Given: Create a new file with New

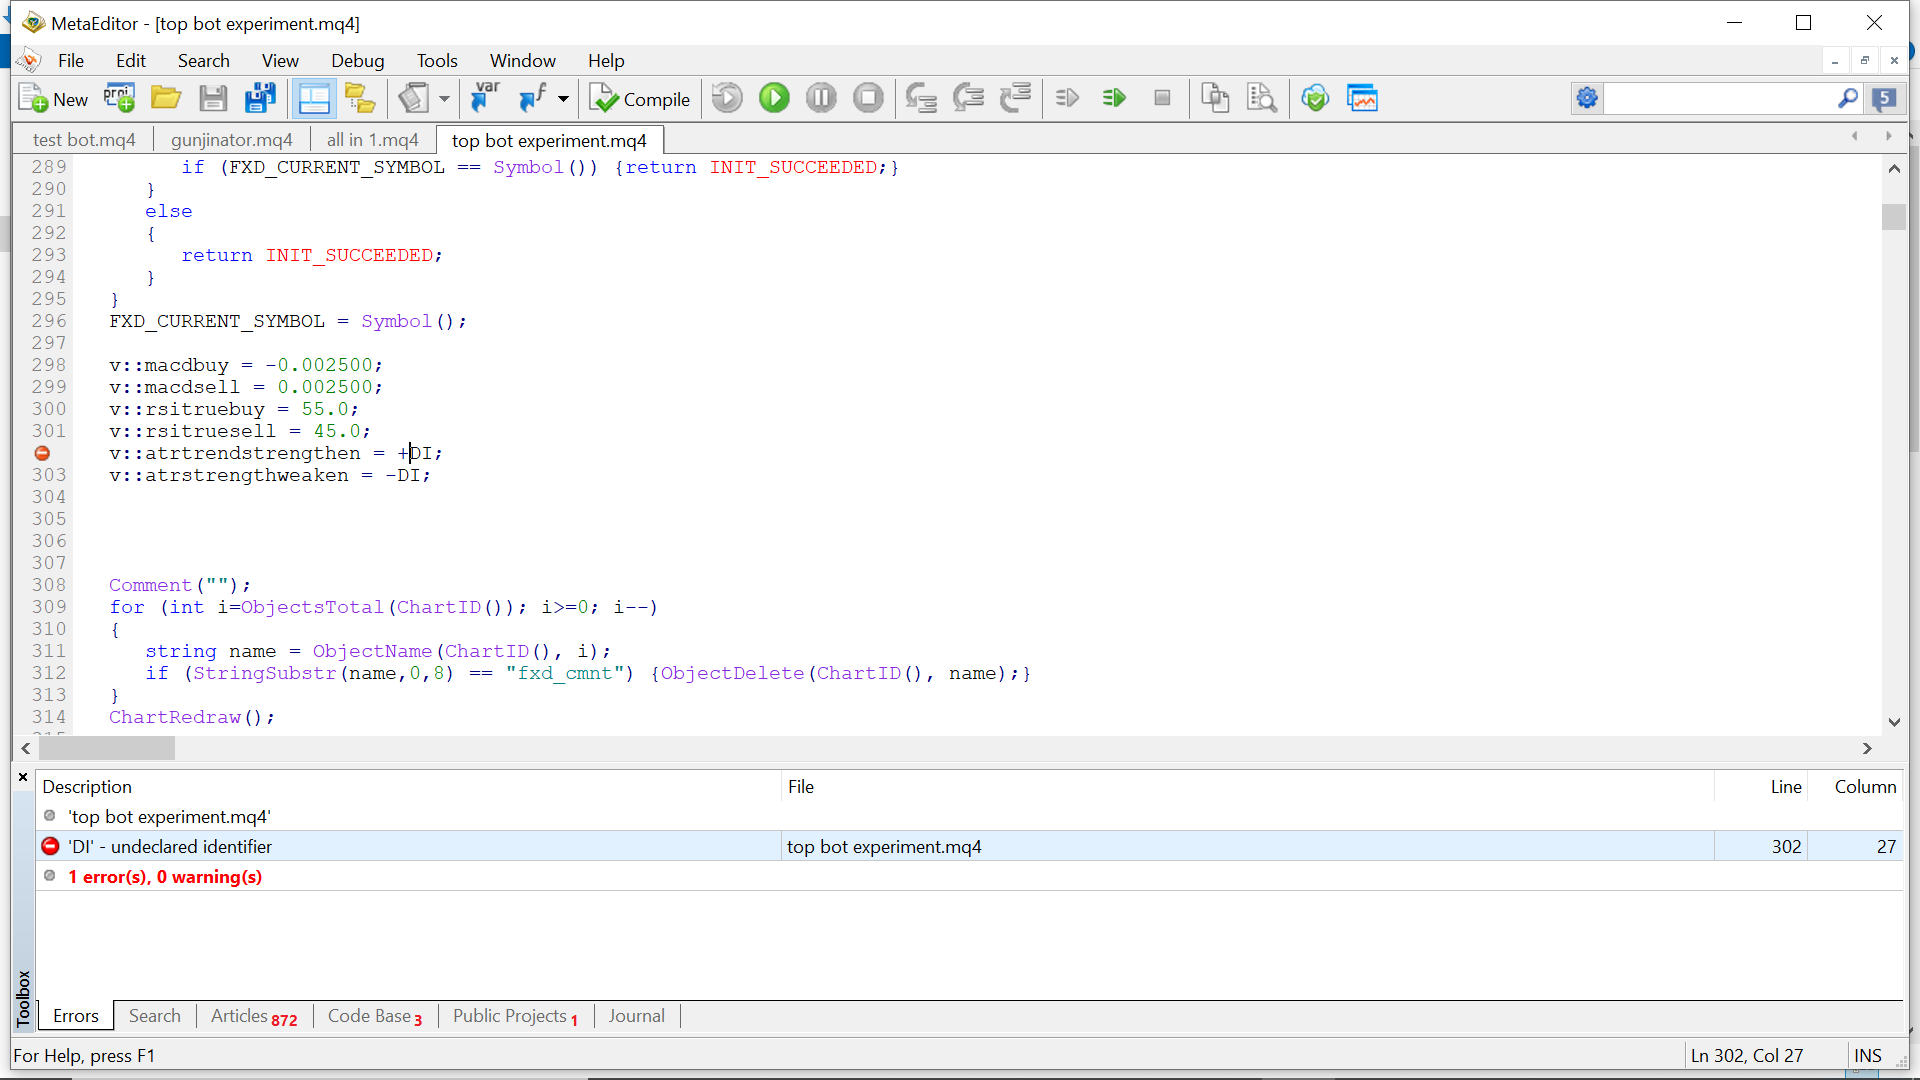Looking at the screenshot, I should [54, 99].
